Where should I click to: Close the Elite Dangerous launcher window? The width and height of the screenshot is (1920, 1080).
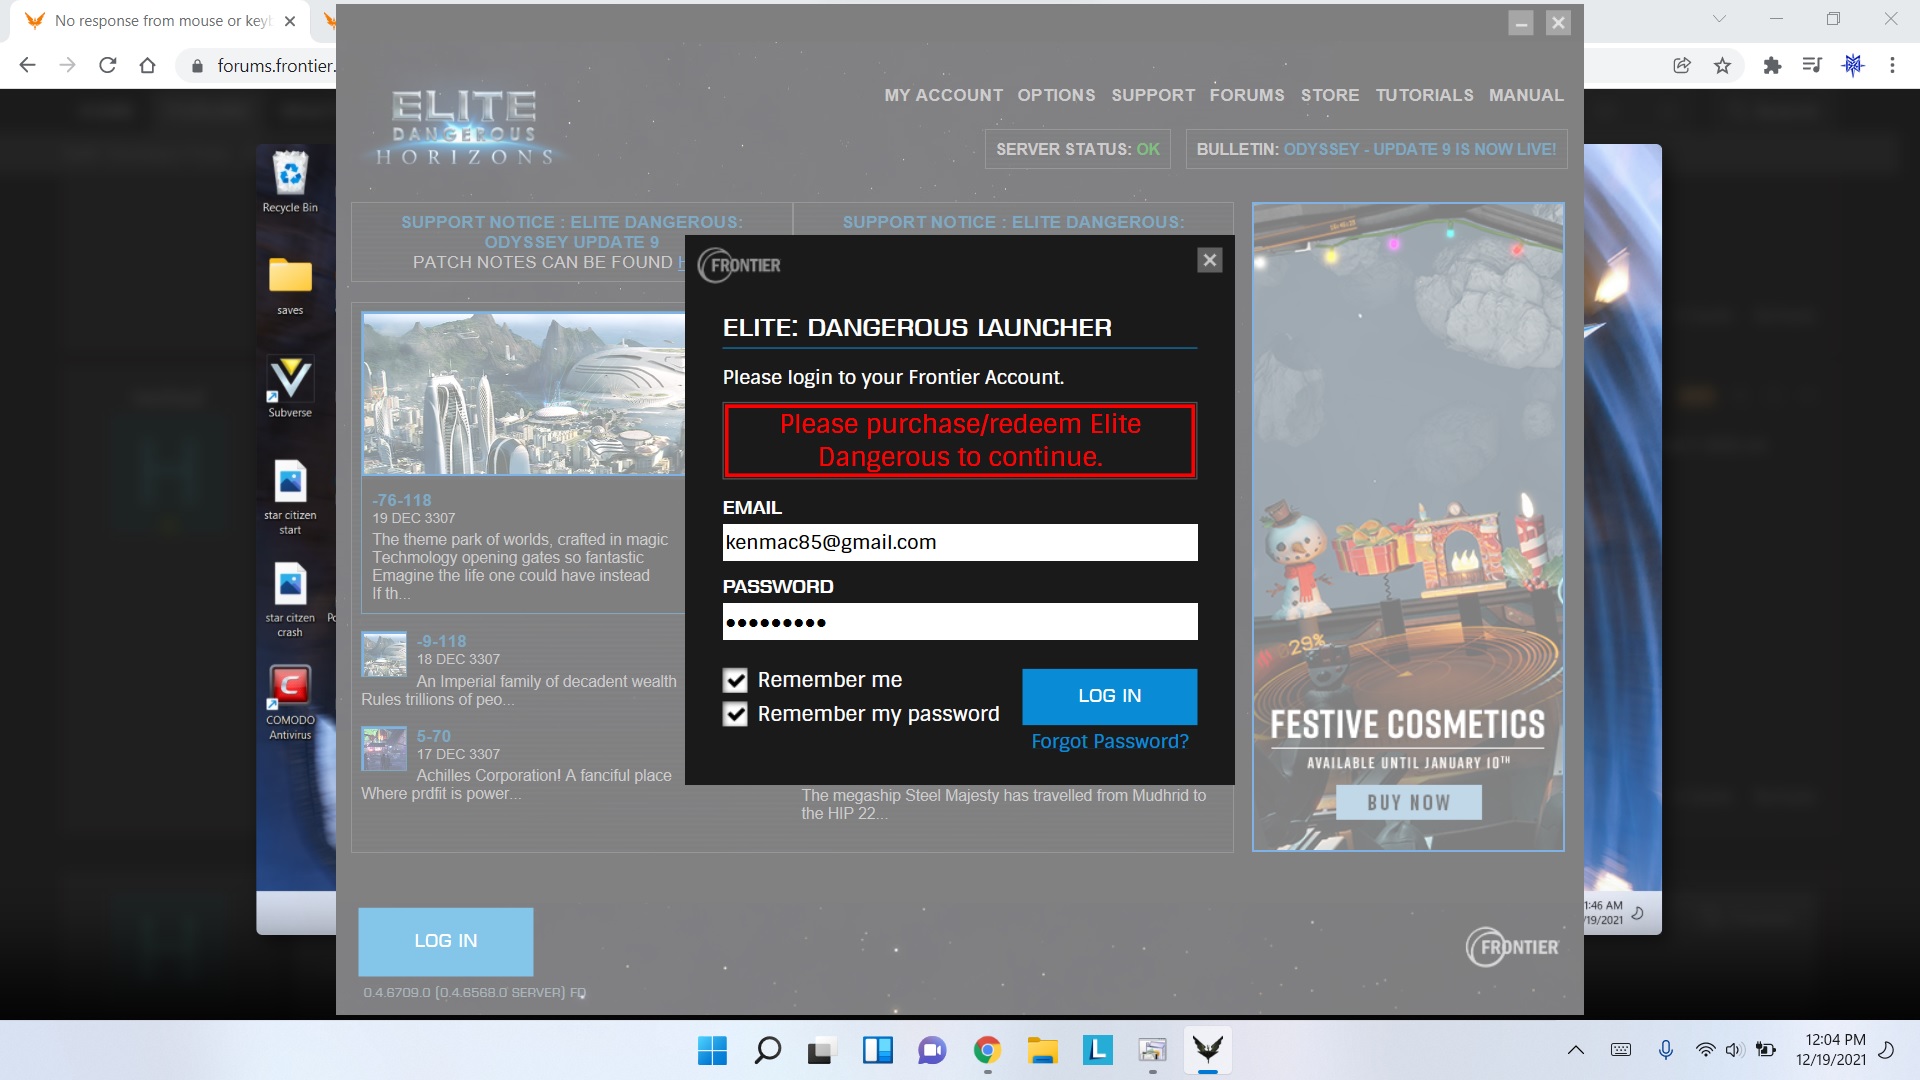click(x=1558, y=23)
